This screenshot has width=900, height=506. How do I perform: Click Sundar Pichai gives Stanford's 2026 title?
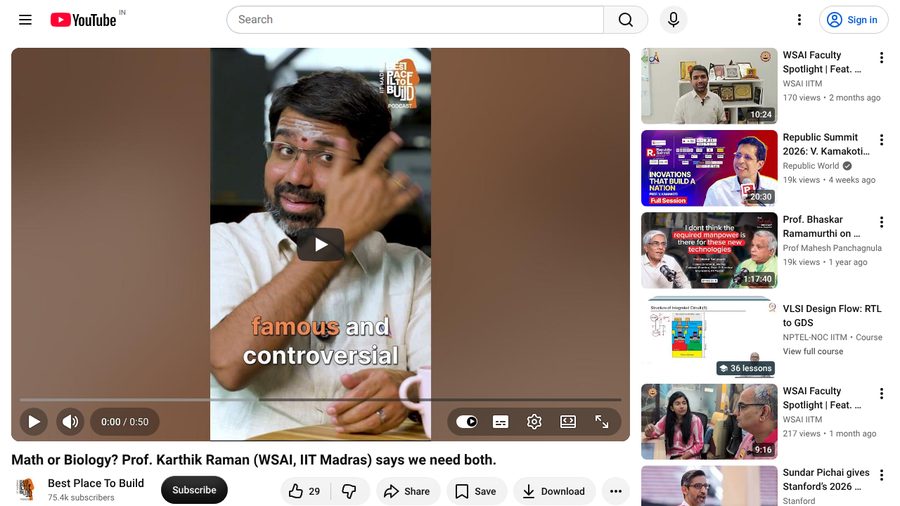click(826, 480)
